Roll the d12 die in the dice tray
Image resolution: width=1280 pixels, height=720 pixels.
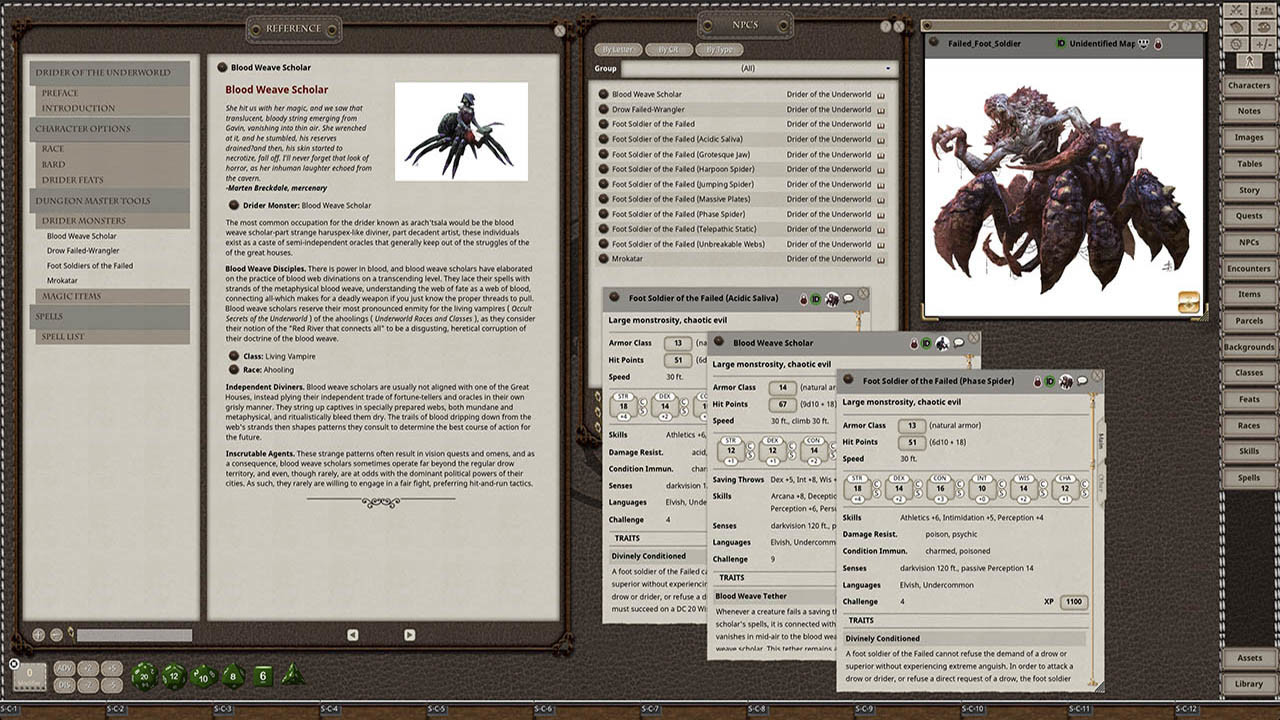point(173,677)
